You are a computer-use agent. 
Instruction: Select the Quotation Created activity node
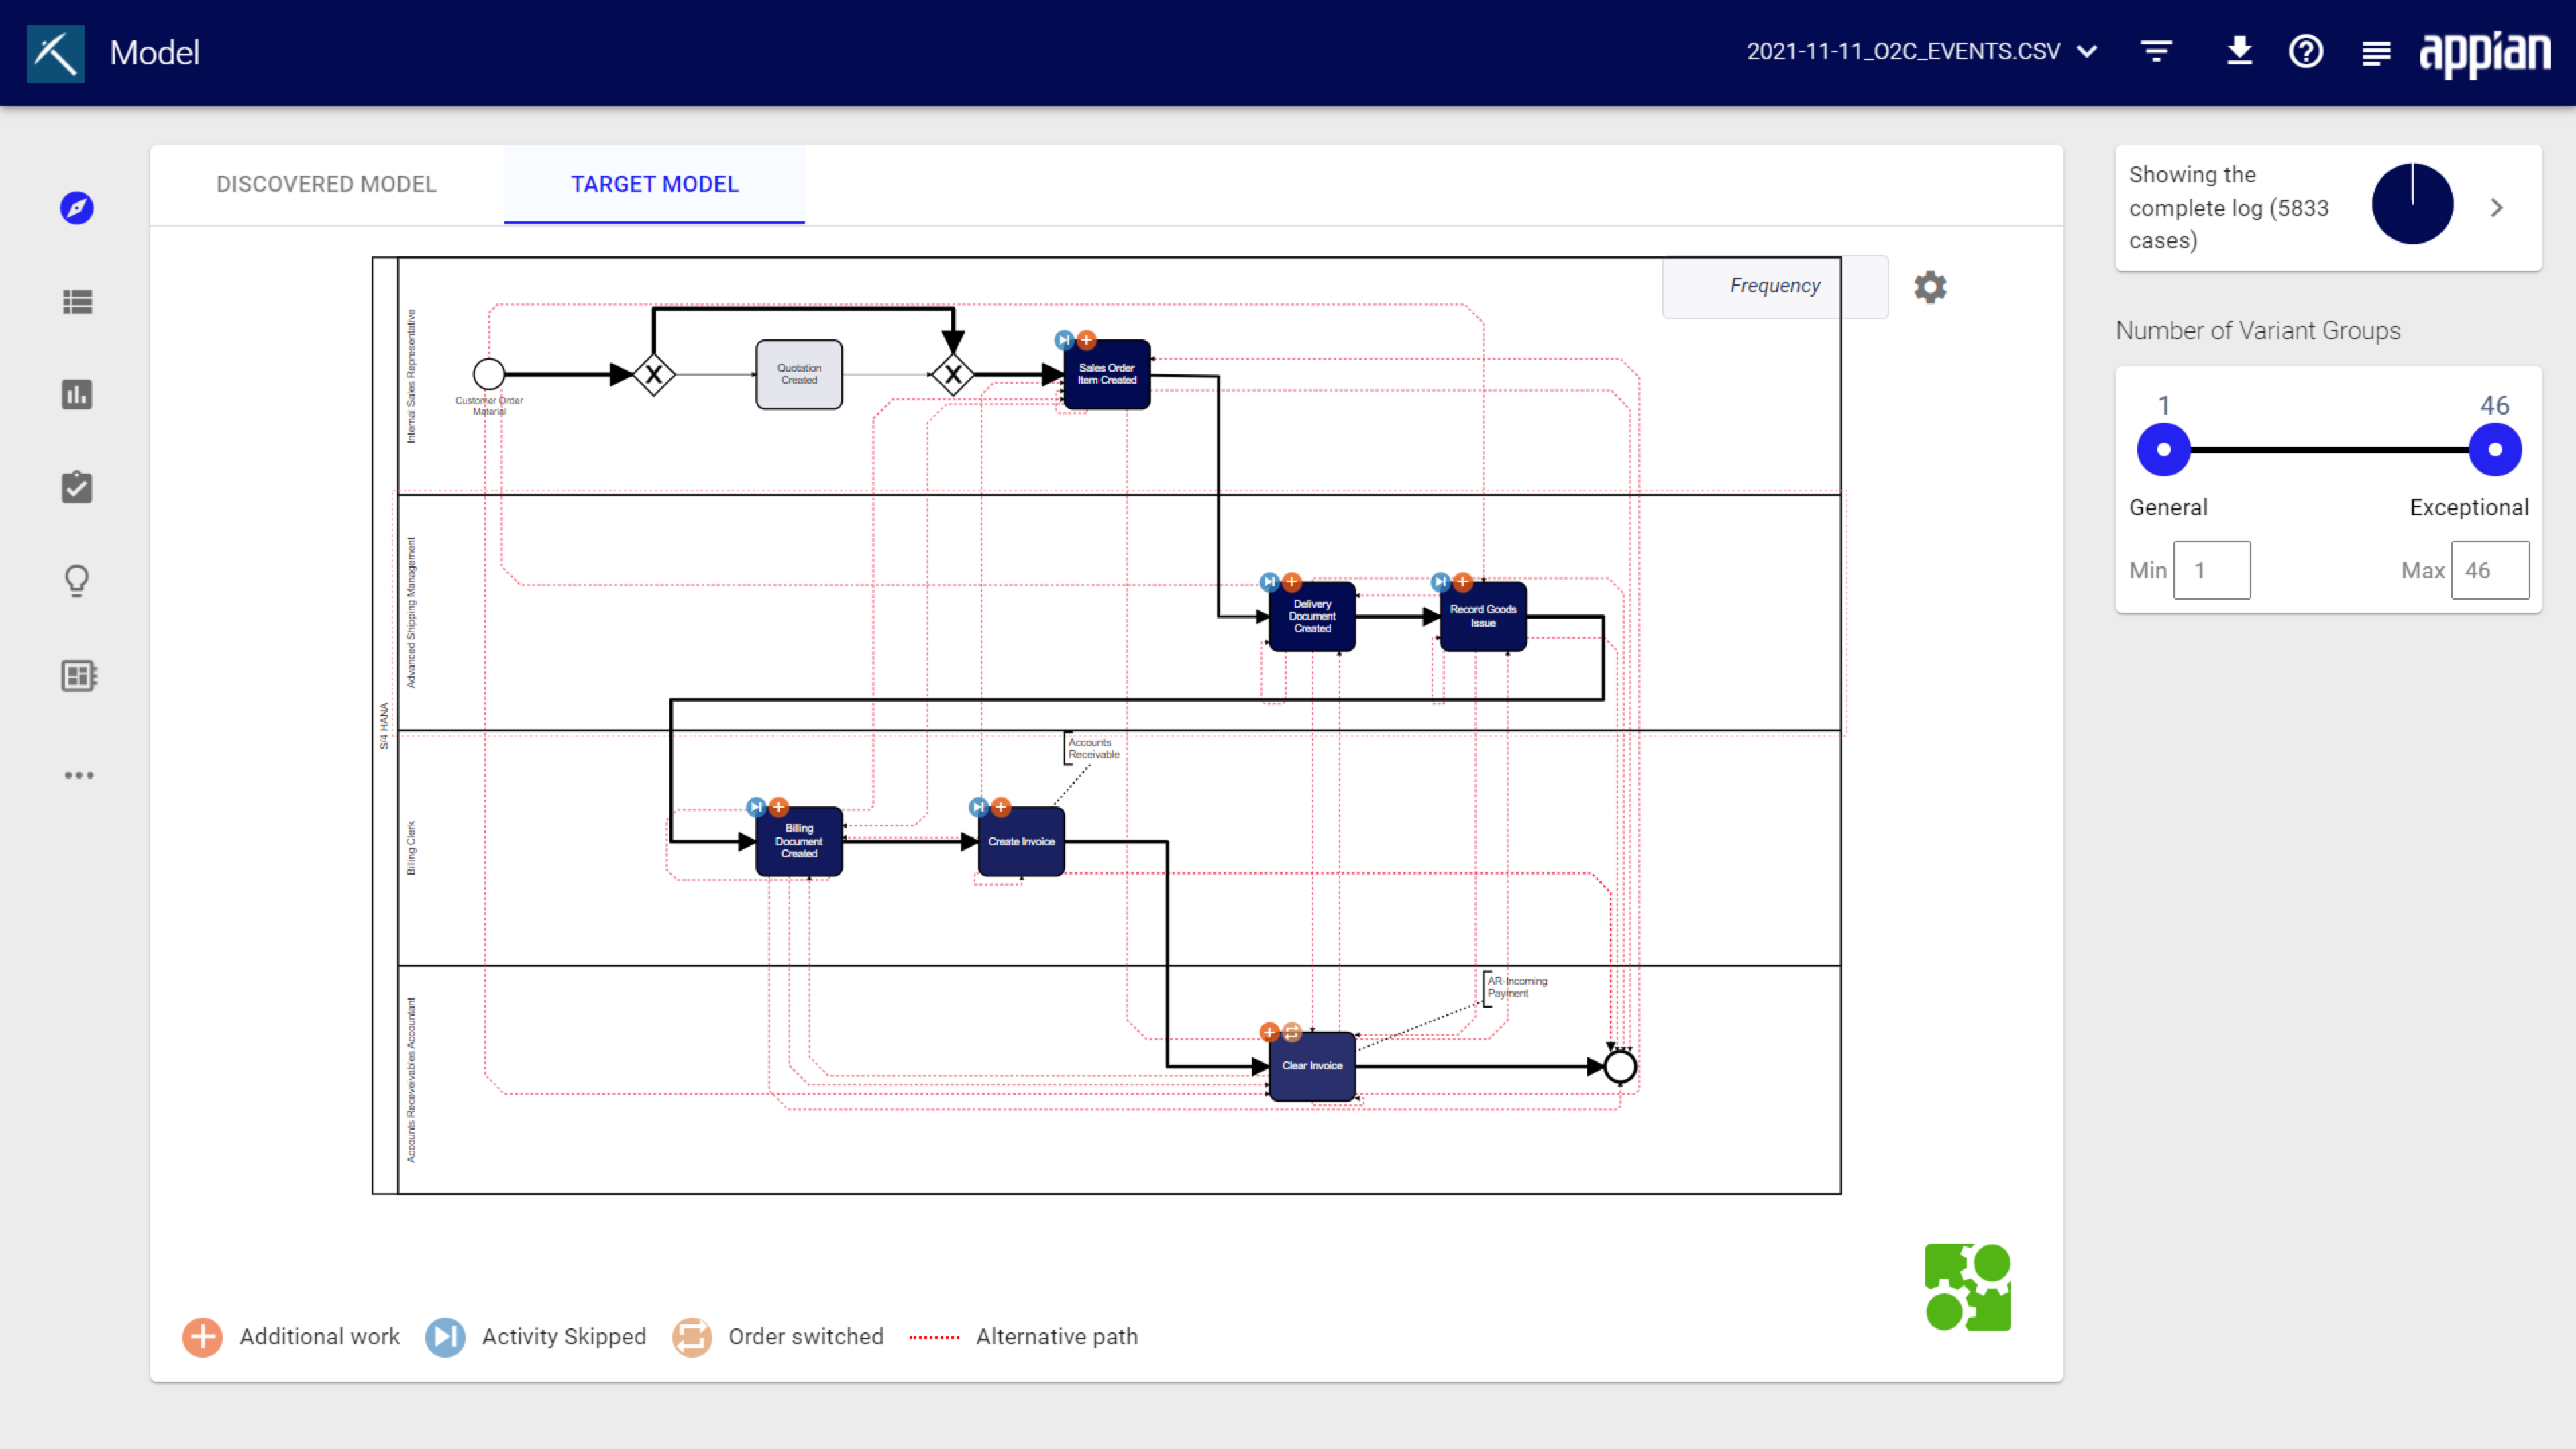[x=798, y=374]
